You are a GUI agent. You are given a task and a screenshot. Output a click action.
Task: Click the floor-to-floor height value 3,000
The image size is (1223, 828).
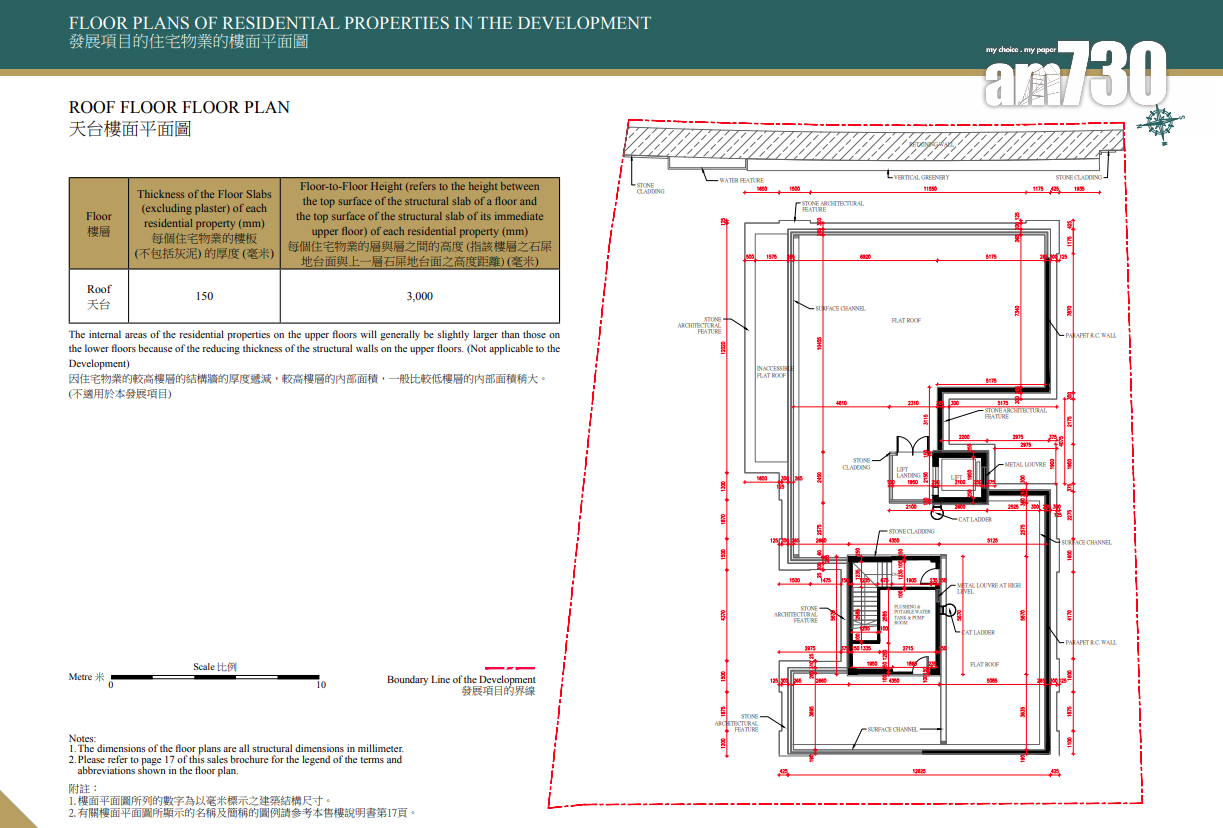419,296
